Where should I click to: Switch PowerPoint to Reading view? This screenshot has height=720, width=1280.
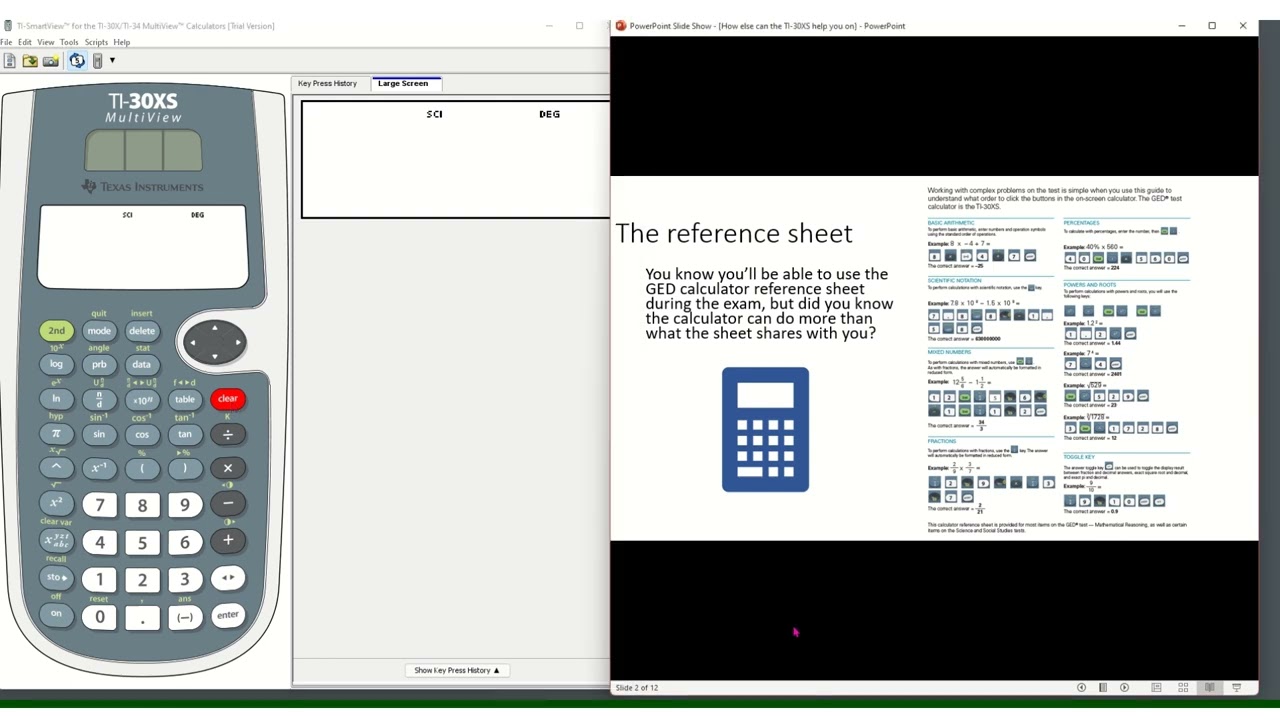[1210, 688]
